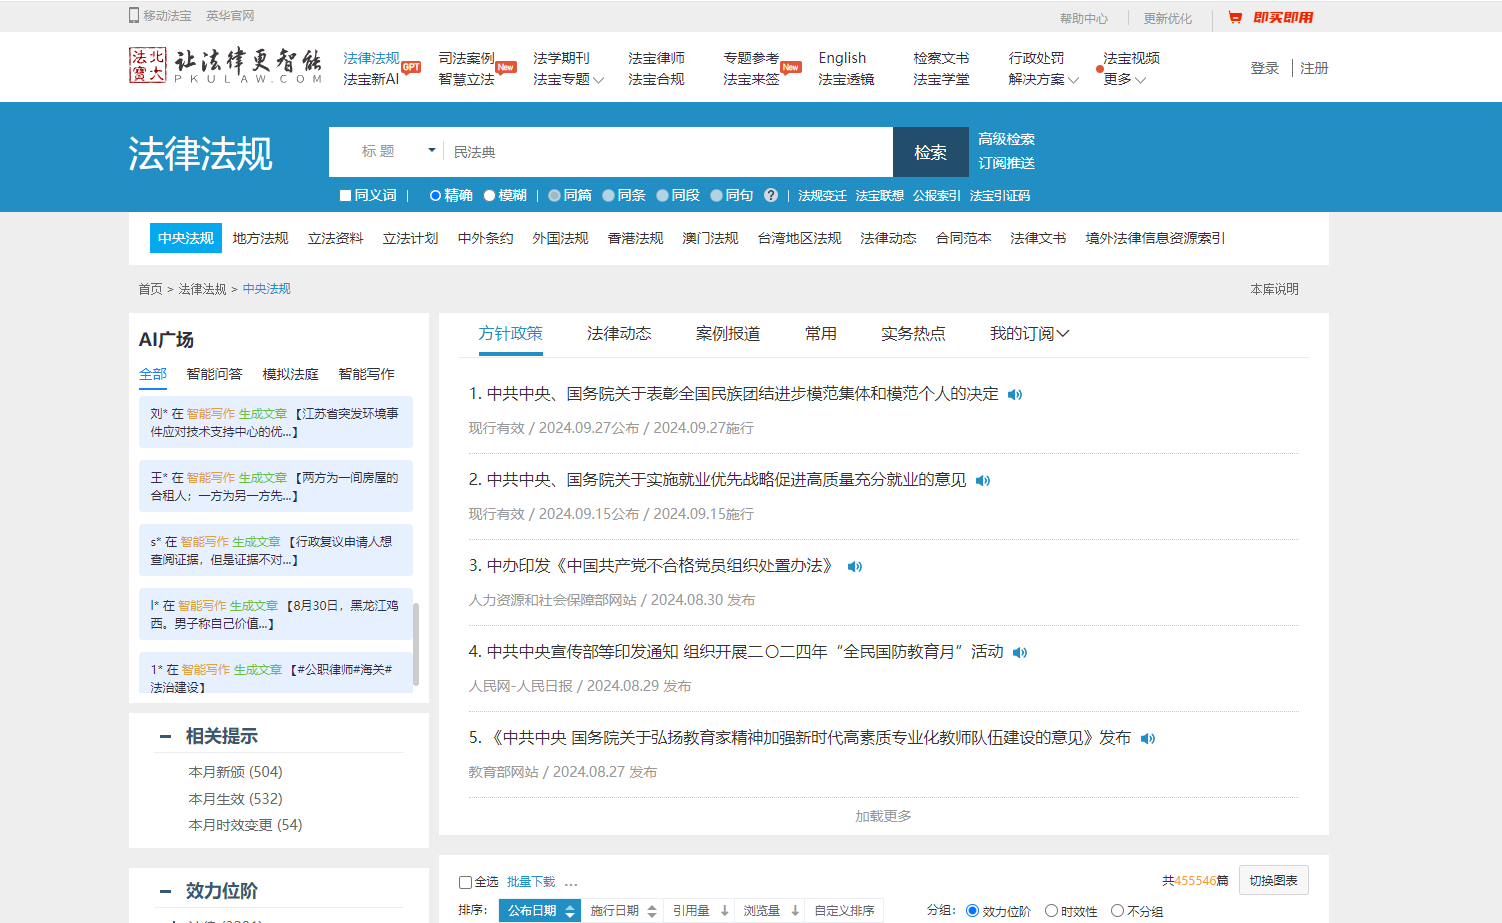Play audio for 全民国防教育月 article
This screenshot has width=1502, height=923.
click(x=1020, y=652)
